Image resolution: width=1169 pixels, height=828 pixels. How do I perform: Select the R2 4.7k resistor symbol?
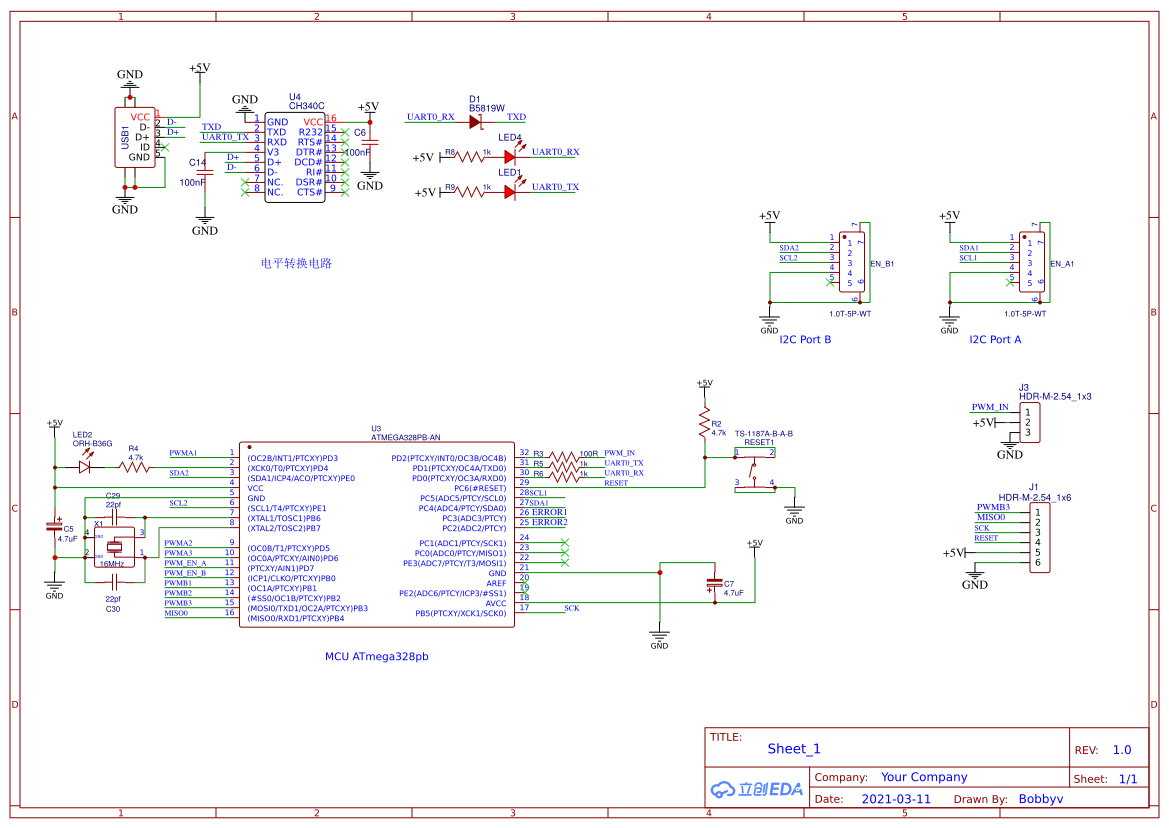tap(703, 427)
